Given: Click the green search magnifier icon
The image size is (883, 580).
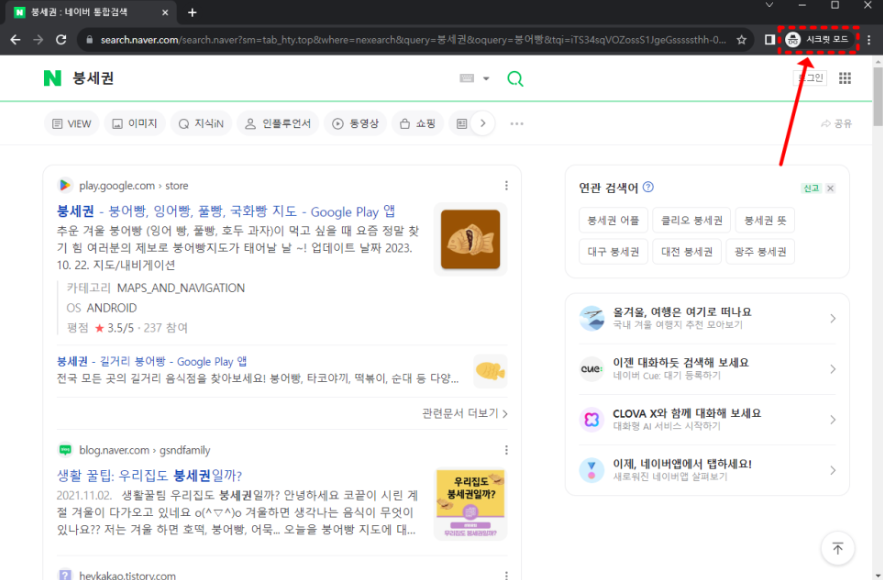Looking at the screenshot, I should click(515, 78).
